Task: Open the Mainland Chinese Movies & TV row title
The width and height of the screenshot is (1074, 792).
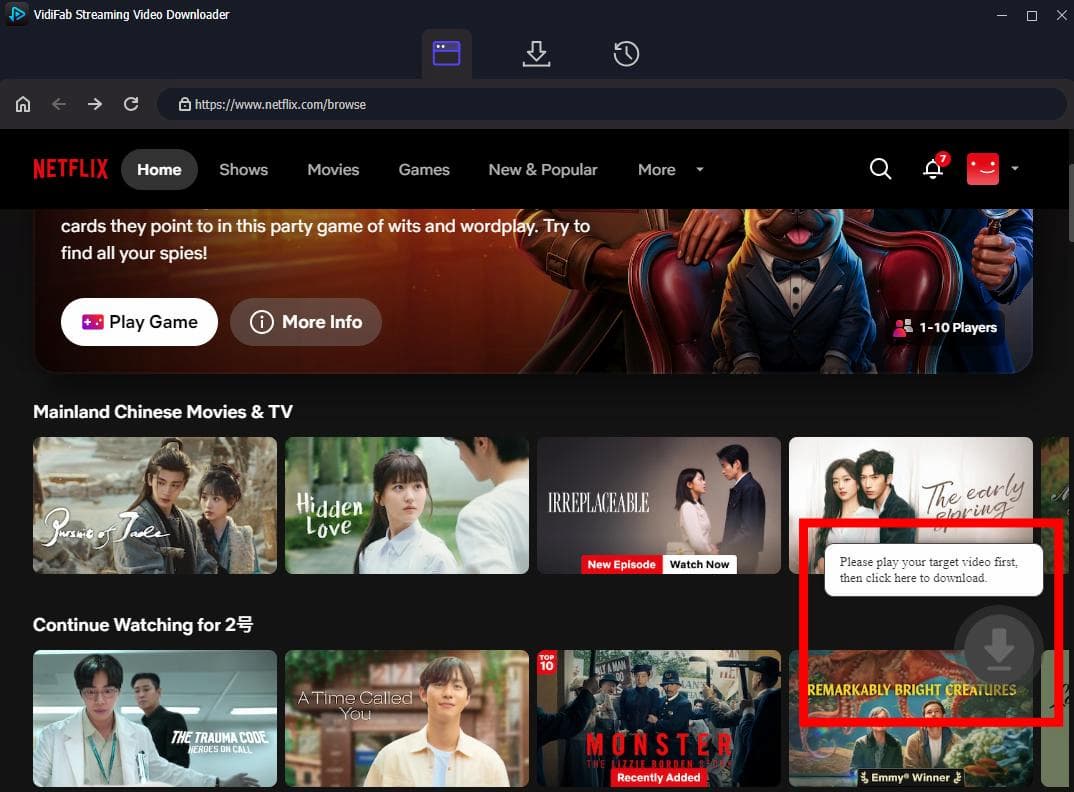Action: click(x=163, y=412)
